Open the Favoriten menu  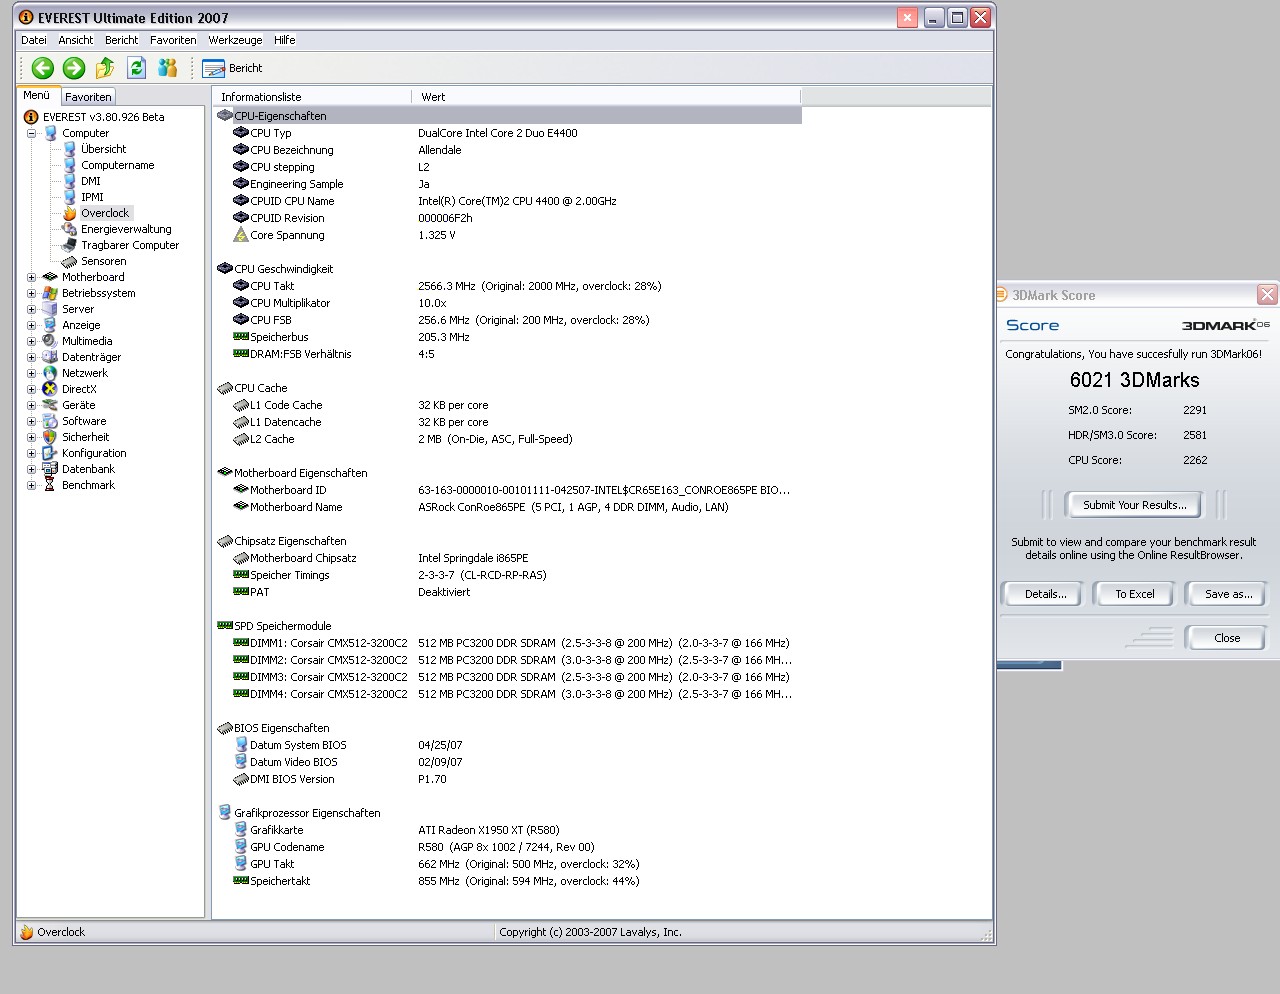click(x=173, y=40)
